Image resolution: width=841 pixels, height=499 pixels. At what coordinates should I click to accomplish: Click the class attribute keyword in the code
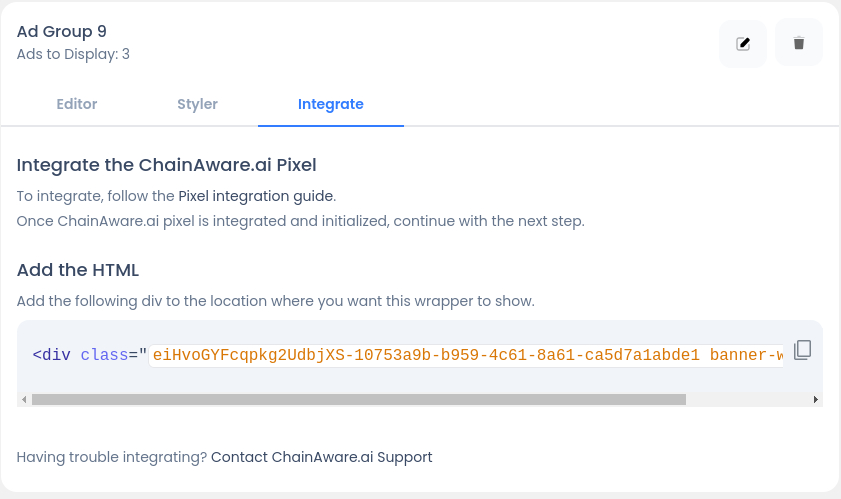pyautogui.click(x=104, y=354)
